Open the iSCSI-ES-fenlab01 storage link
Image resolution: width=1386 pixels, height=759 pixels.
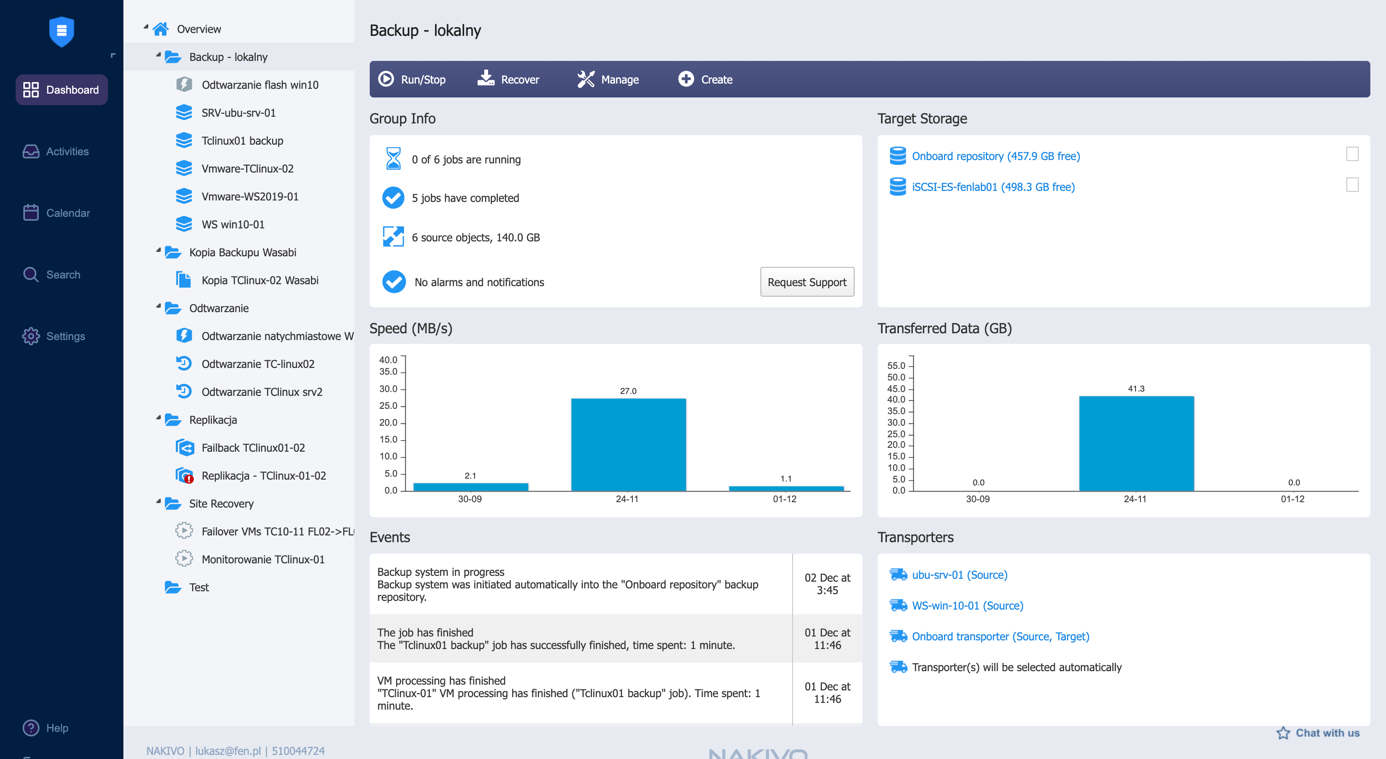(993, 187)
